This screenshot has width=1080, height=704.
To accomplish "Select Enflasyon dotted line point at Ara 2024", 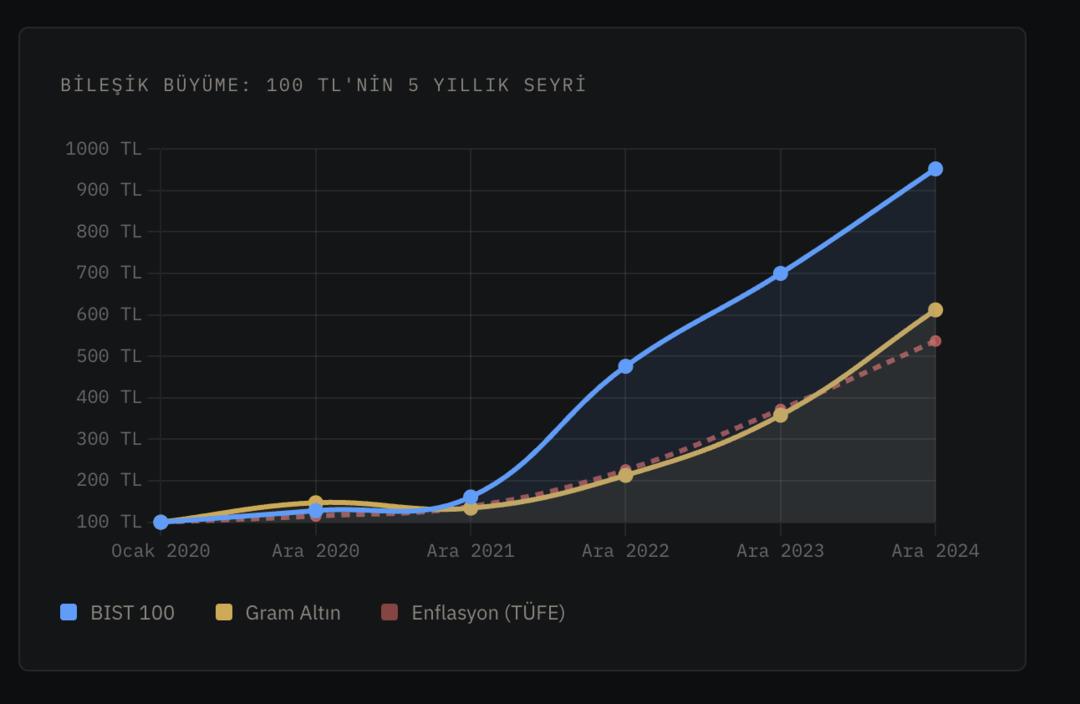I will click(935, 341).
